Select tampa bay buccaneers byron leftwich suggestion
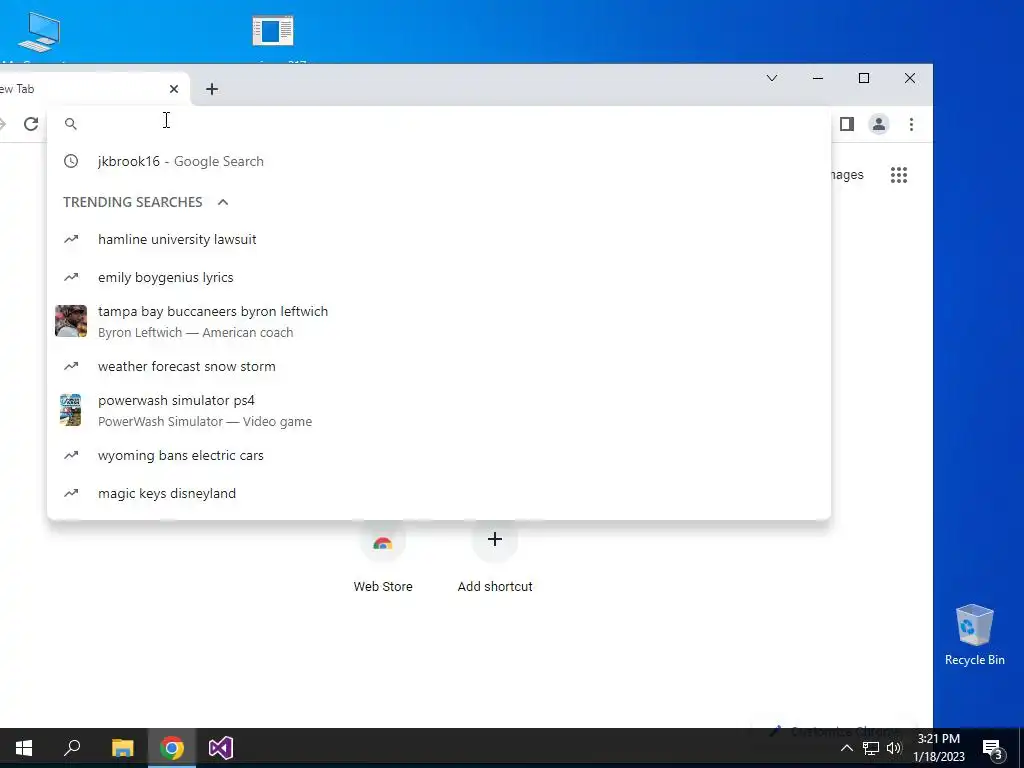Screen dimensions: 1024x768 [x=439, y=321]
